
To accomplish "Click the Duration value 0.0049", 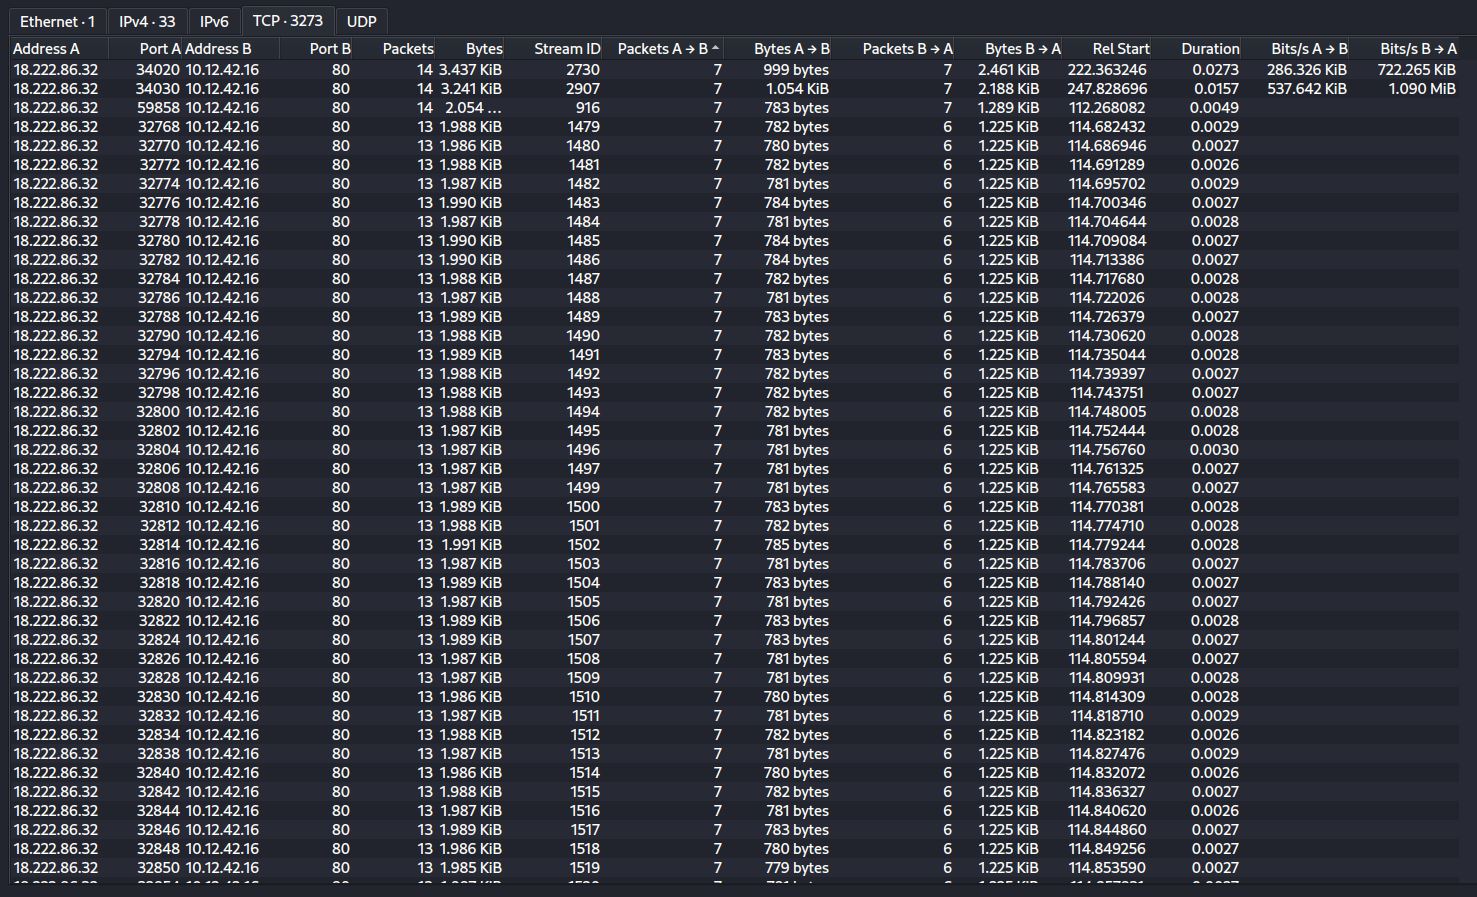I will [x=1215, y=108].
